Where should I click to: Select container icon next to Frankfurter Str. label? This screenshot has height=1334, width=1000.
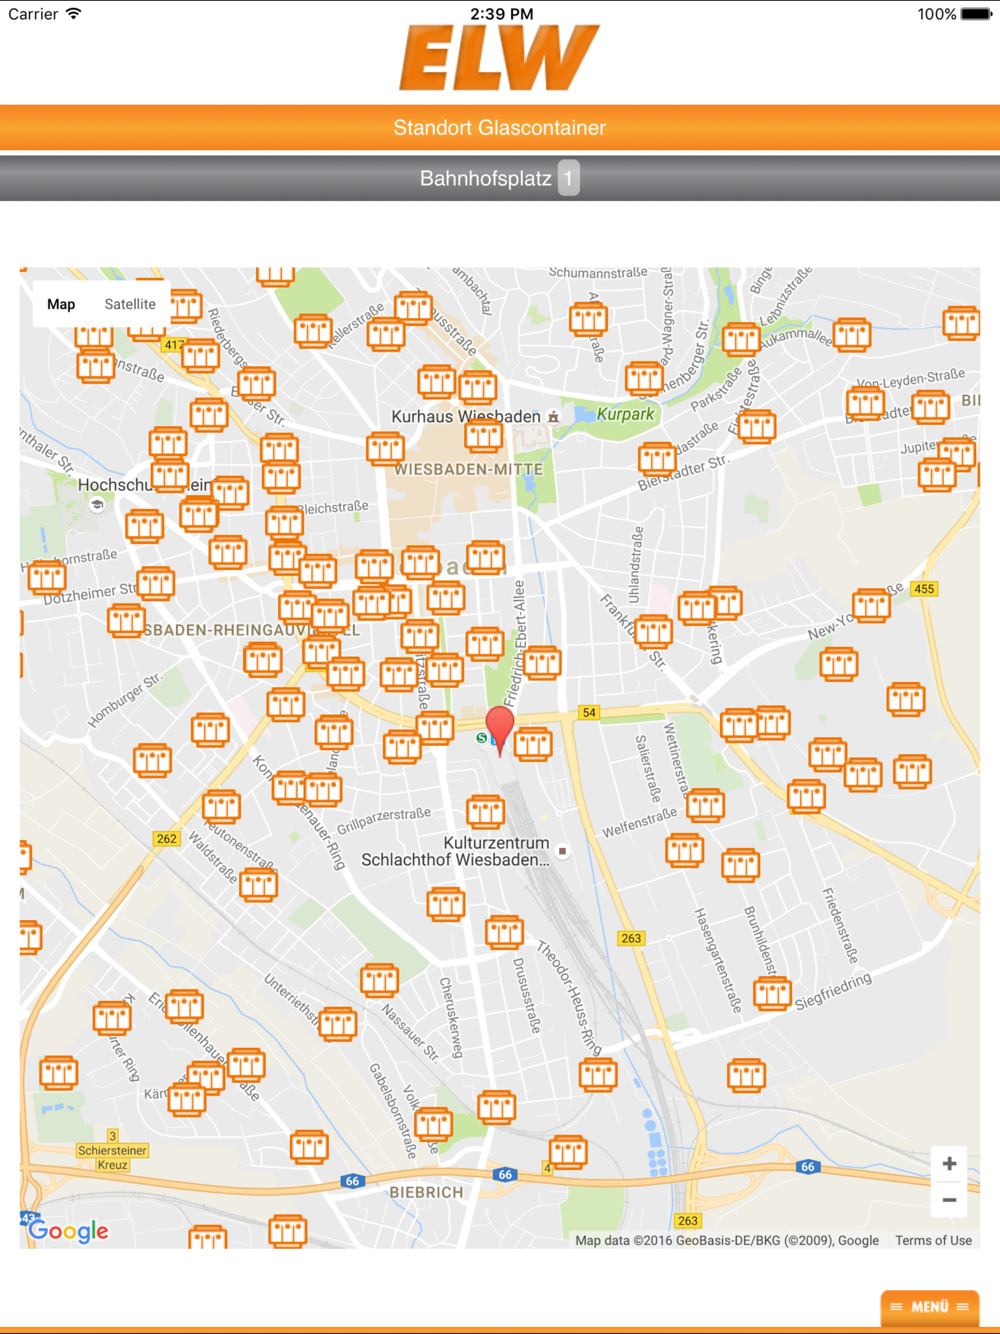coord(653,631)
